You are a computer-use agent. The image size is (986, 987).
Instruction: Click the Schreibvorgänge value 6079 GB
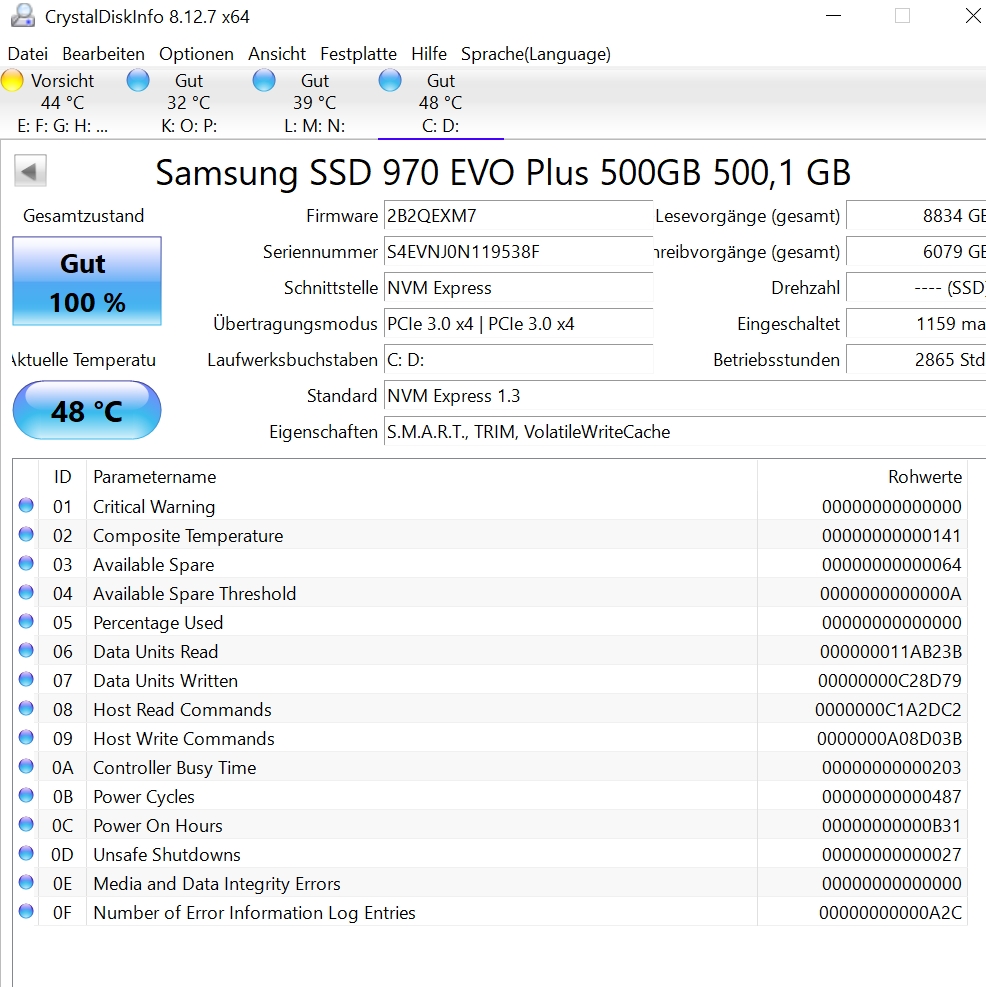tap(916, 252)
